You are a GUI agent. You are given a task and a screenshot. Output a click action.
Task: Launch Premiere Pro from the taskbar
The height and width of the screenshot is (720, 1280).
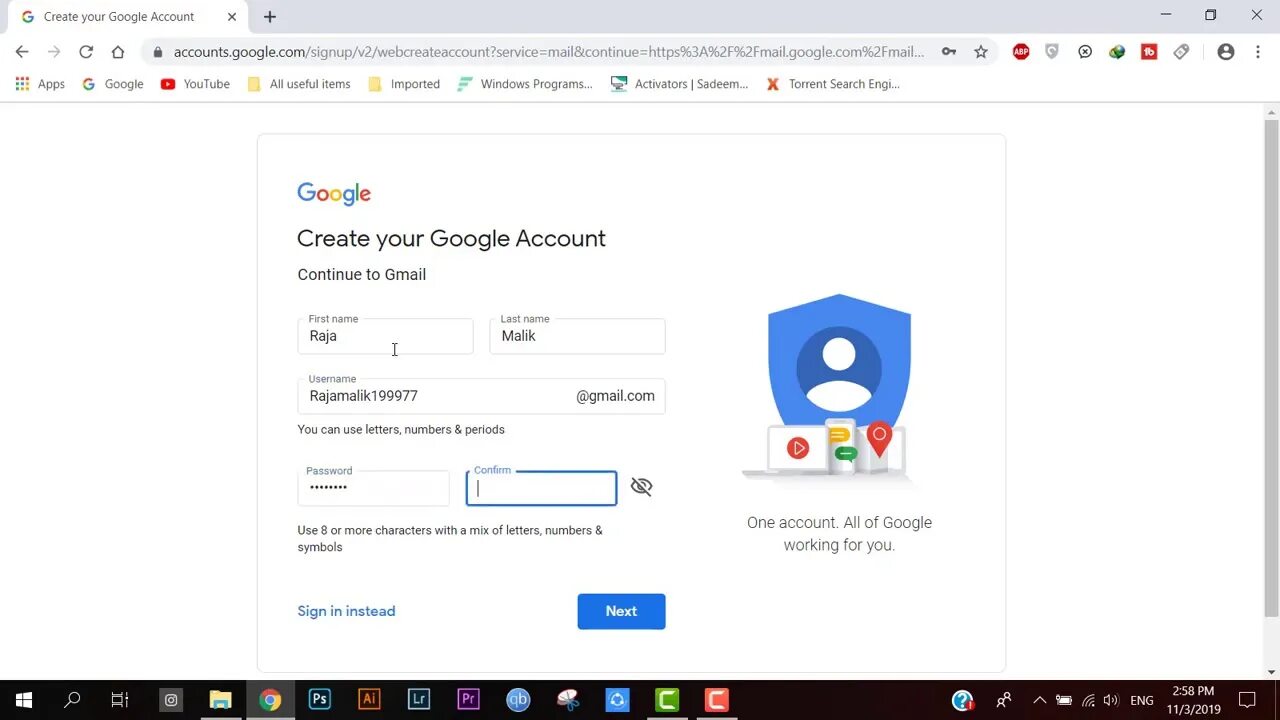point(468,700)
